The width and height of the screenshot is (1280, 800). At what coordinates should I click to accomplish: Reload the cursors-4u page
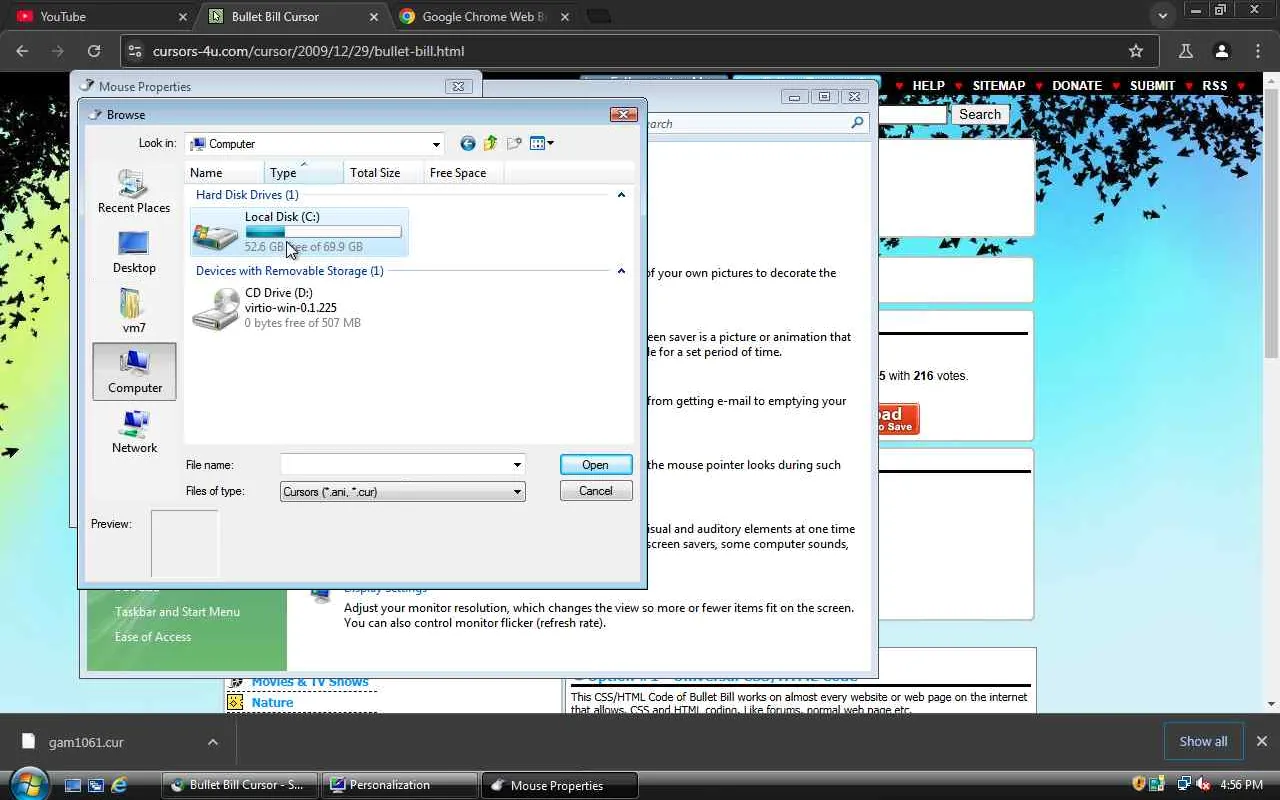(x=94, y=51)
